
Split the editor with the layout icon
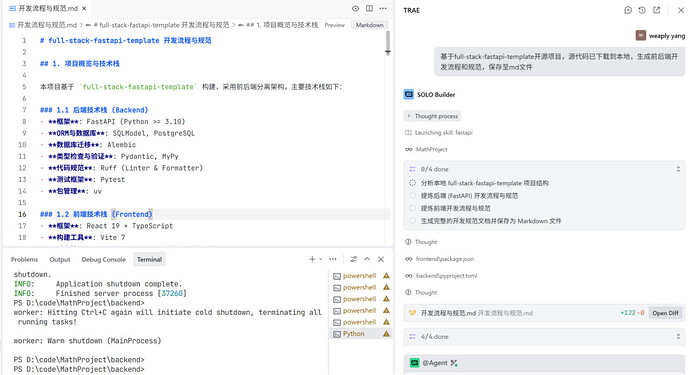click(369, 8)
